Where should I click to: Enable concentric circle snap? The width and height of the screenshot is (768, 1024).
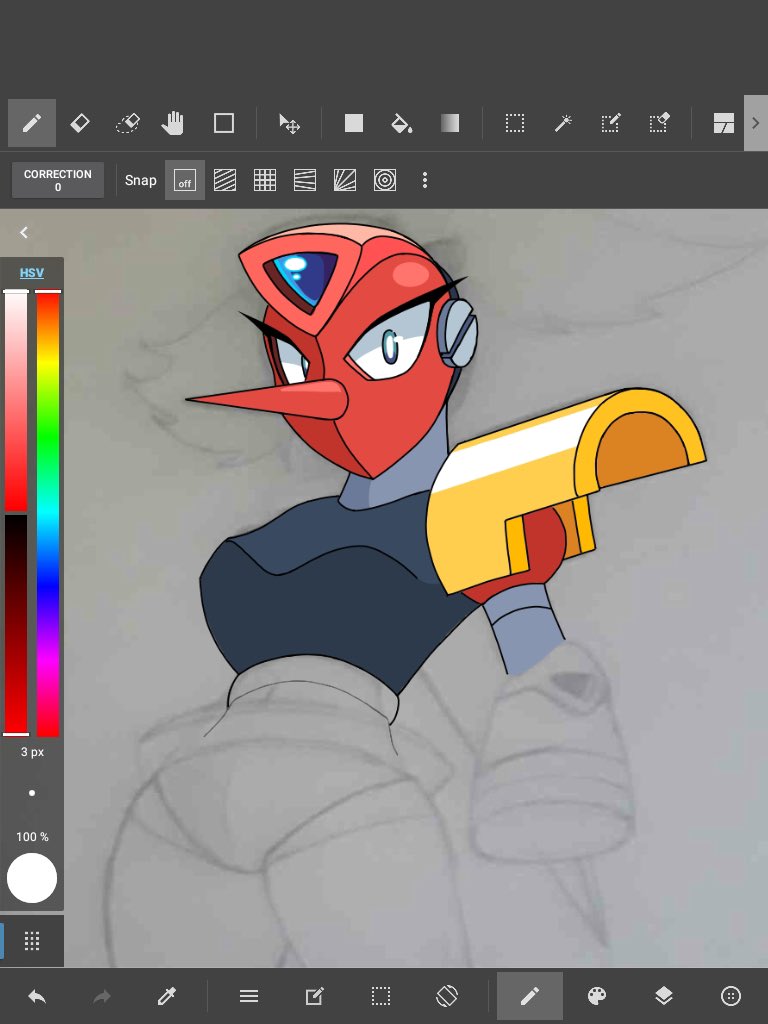point(385,180)
